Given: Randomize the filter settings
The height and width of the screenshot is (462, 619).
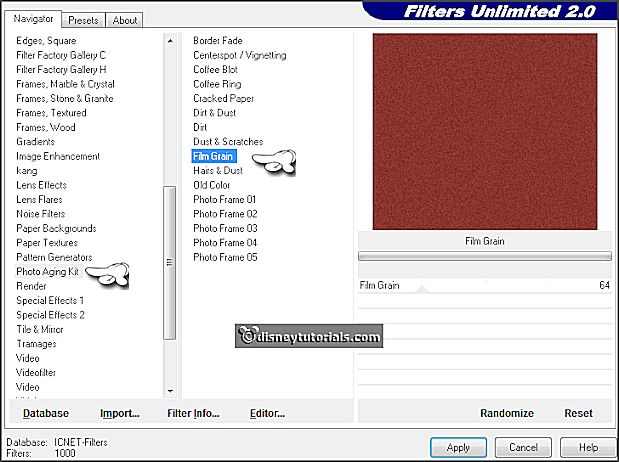Looking at the screenshot, I should (x=507, y=413).
